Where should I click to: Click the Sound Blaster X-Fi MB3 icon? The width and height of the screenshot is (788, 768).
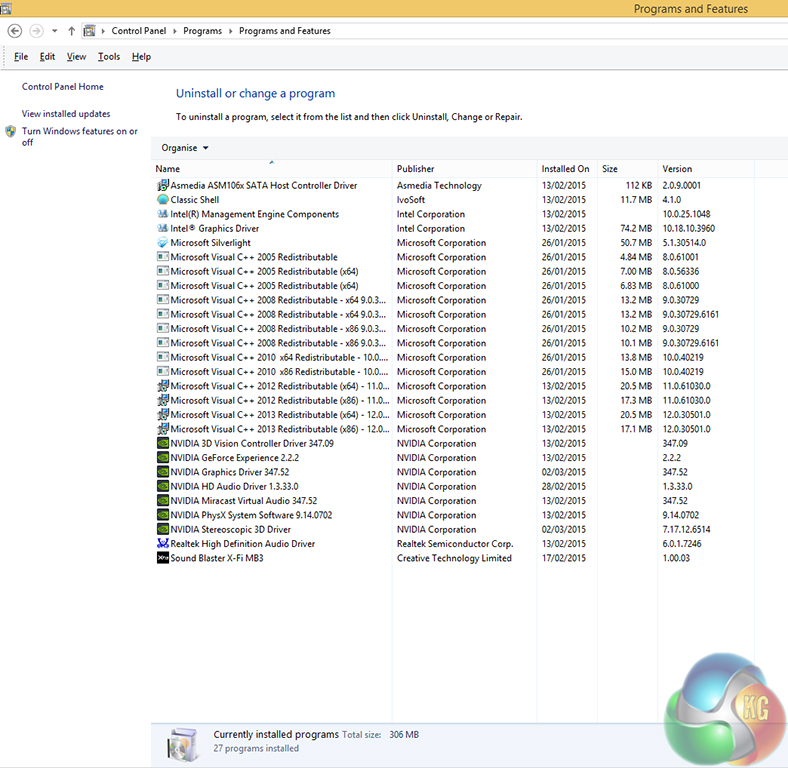point(163,558)
